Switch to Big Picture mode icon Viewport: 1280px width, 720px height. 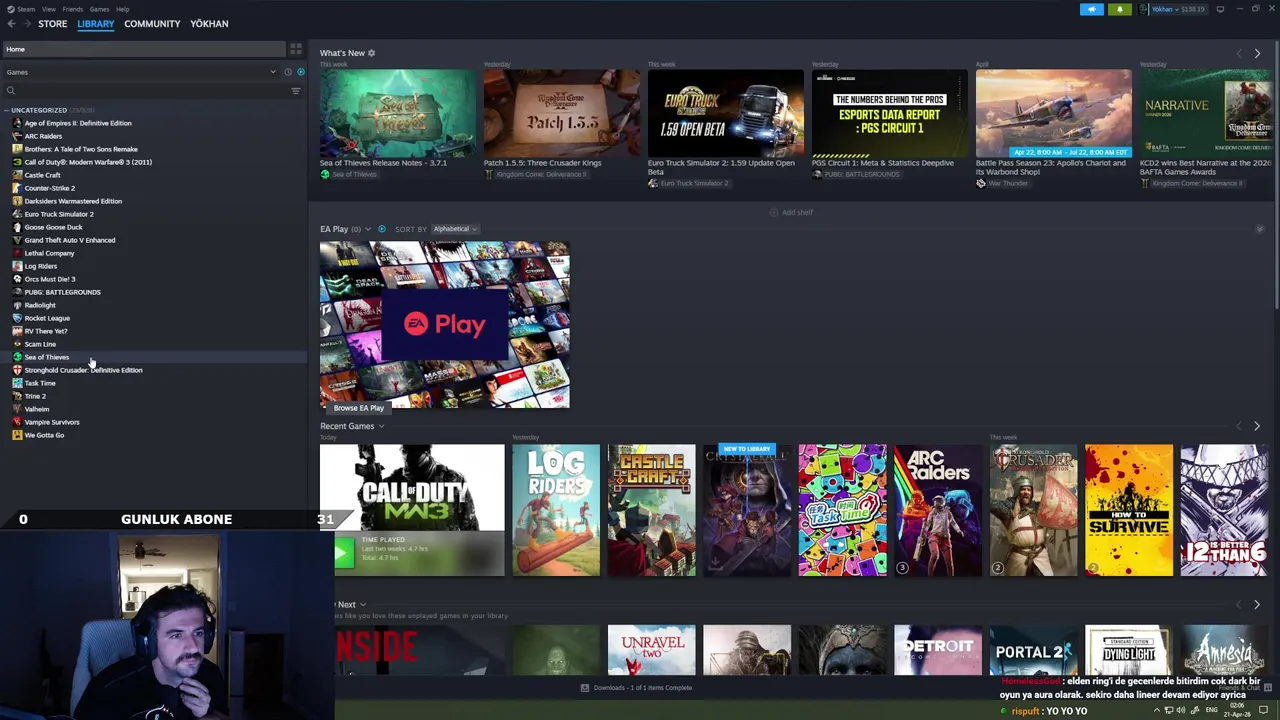click(x=1220, y=9)
